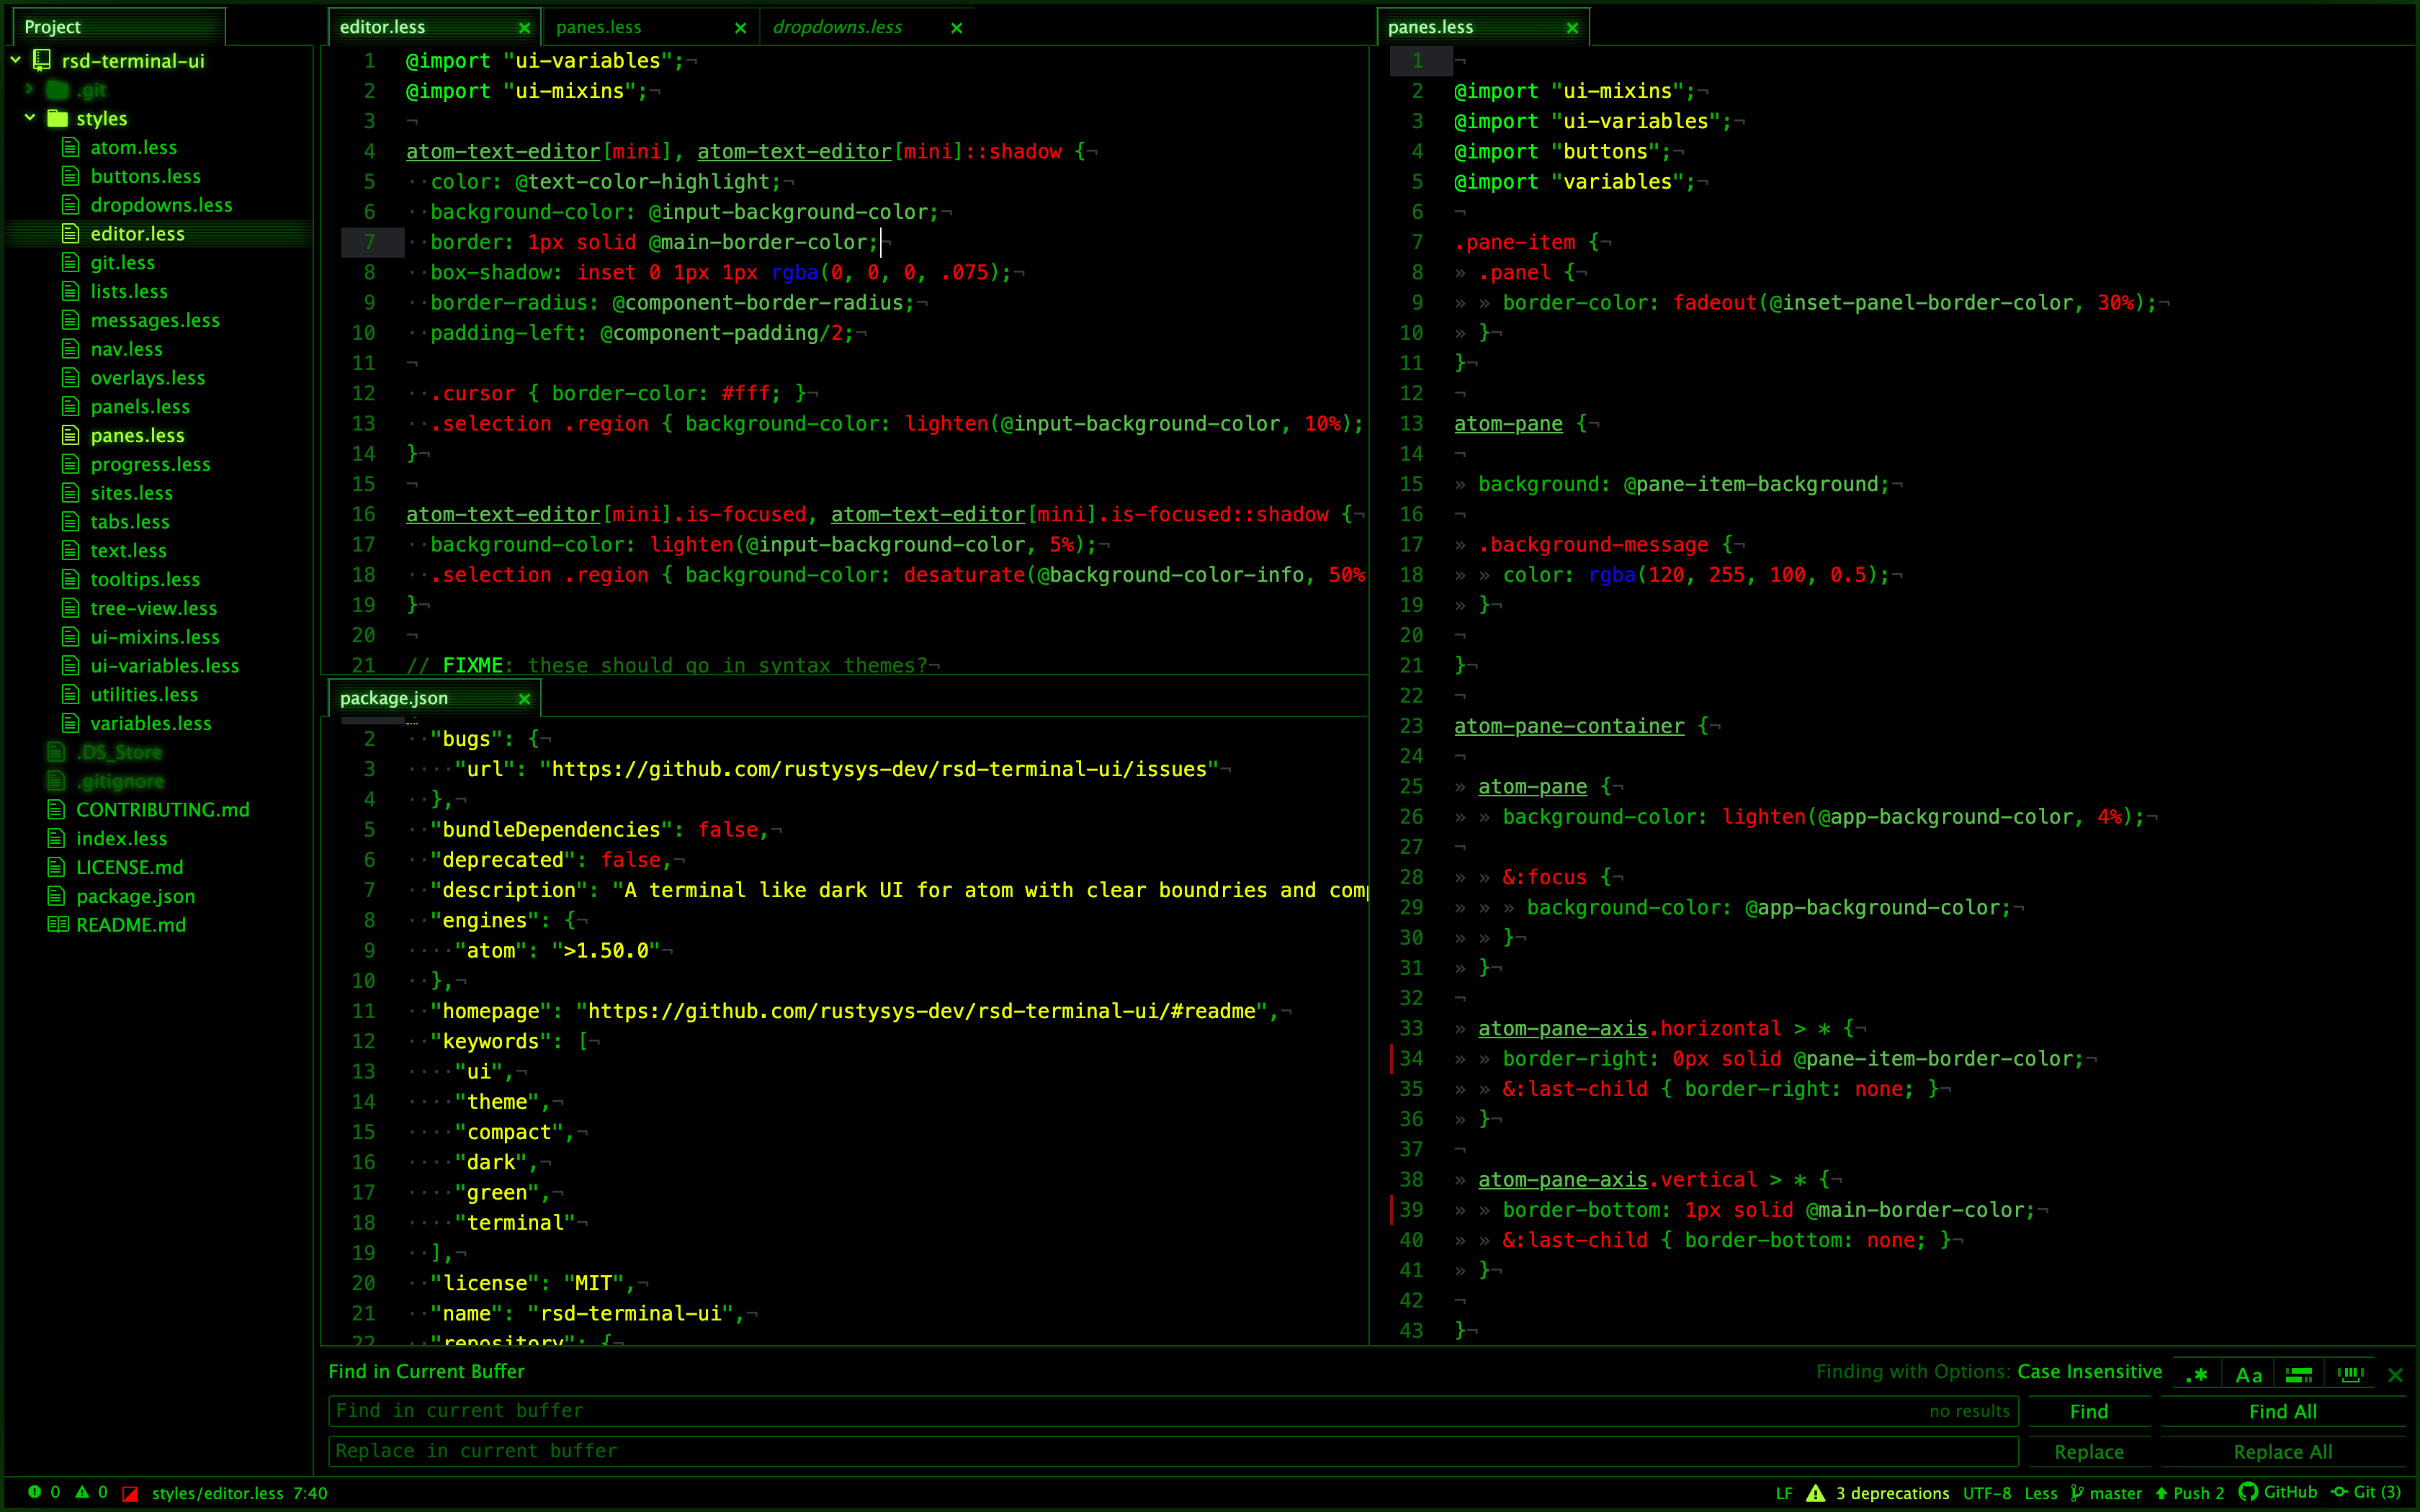Click the git branch icon next to master

click(x=2077, y=1493)
